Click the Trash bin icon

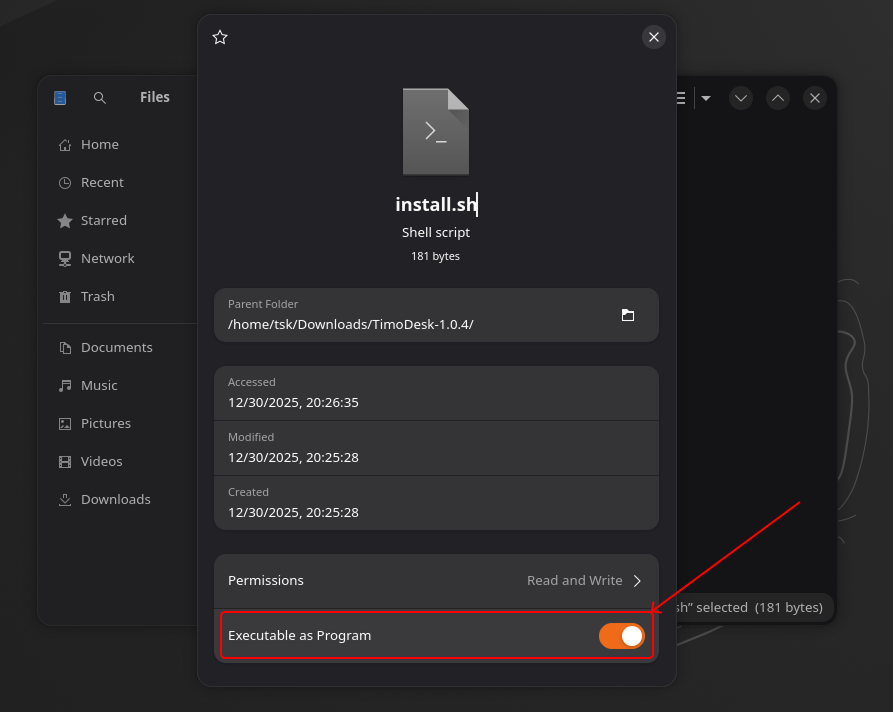(x=65, y=297)
